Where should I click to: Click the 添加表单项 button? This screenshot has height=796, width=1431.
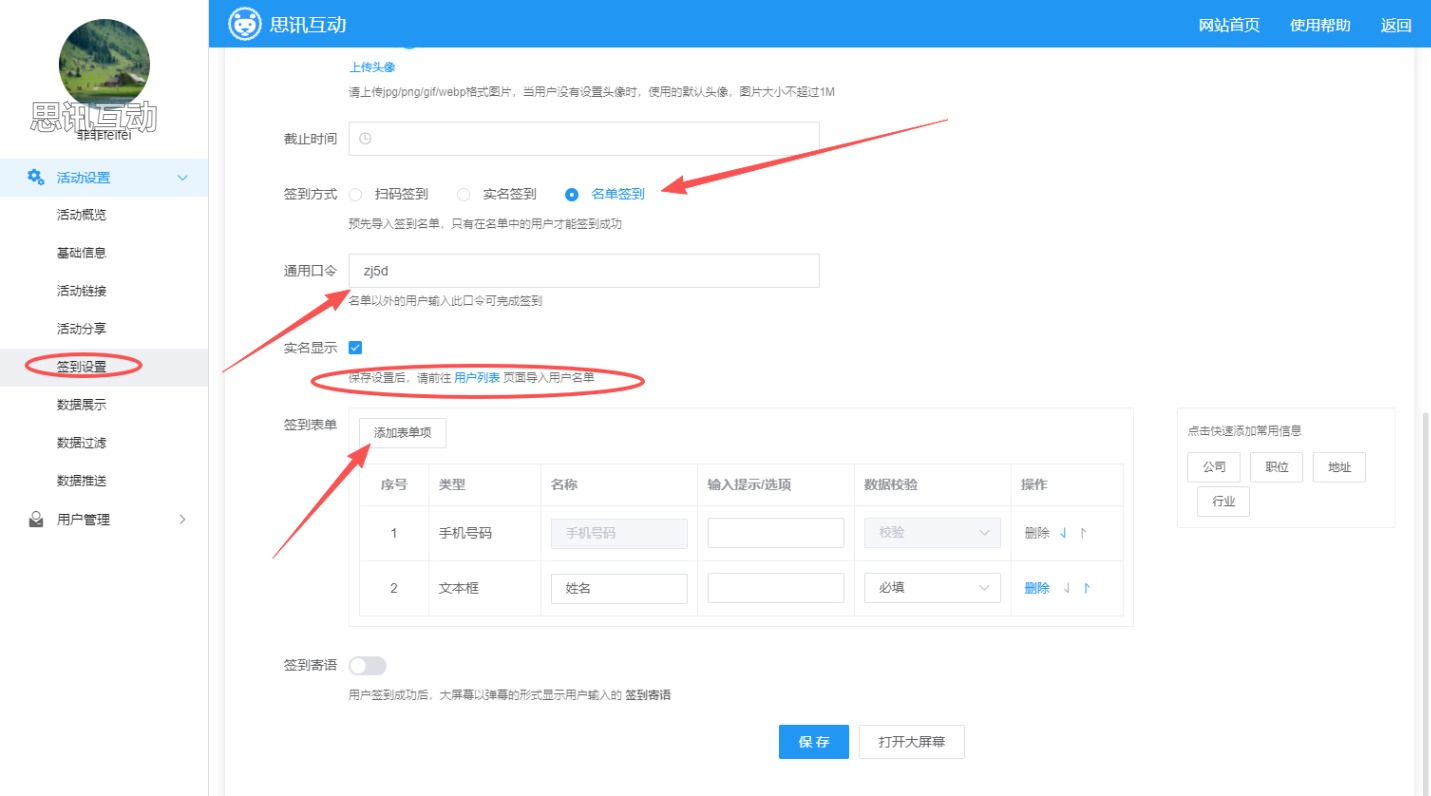[402, 433]
